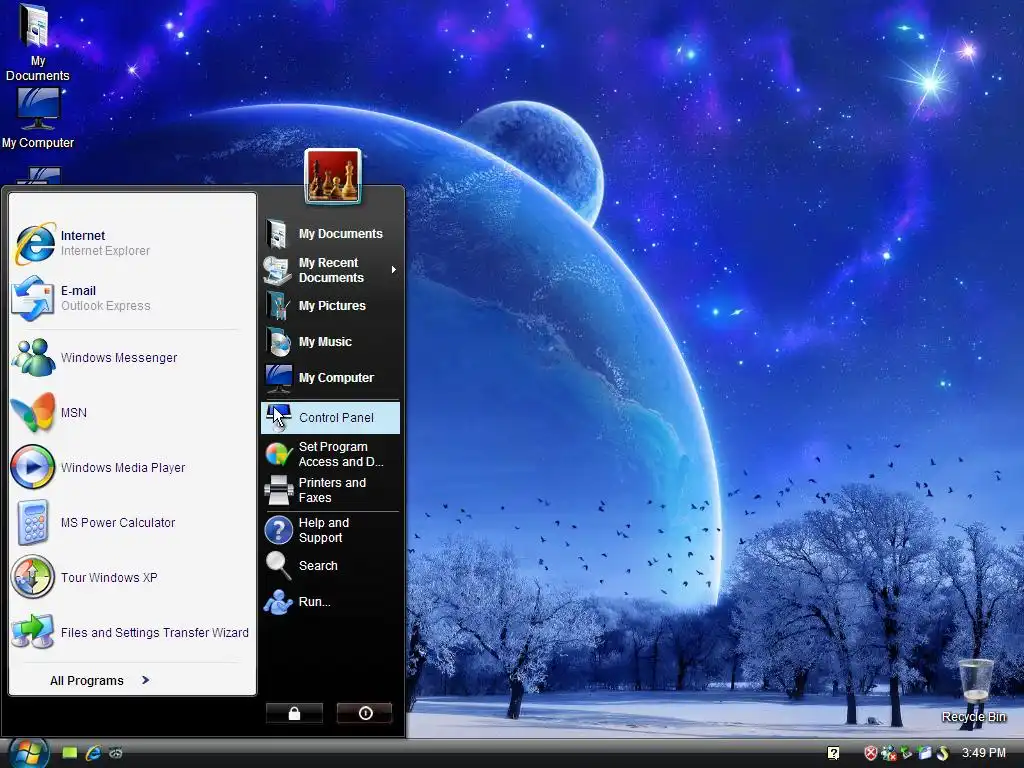Click Safely Remove Hardware tray icon
The image size is (1024, 768).
click(x=906, y=753)
